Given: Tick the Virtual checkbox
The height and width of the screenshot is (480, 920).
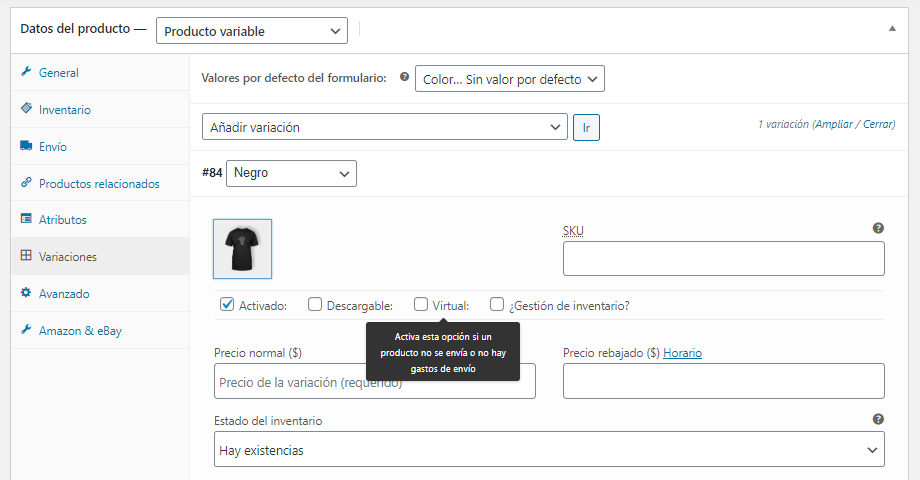Looking at the screenshot, I should coord(421,305).
